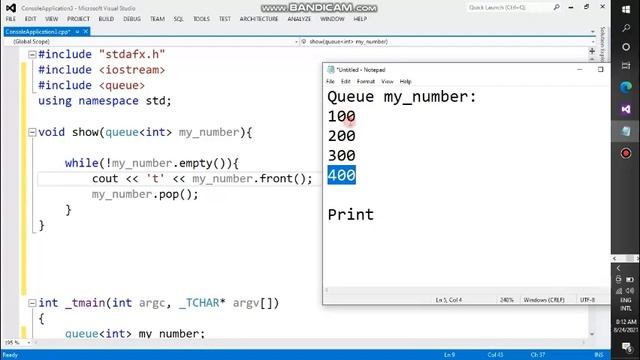Open the TEAM menu
This screenshot has width=640, height=360.
point(157,19)
